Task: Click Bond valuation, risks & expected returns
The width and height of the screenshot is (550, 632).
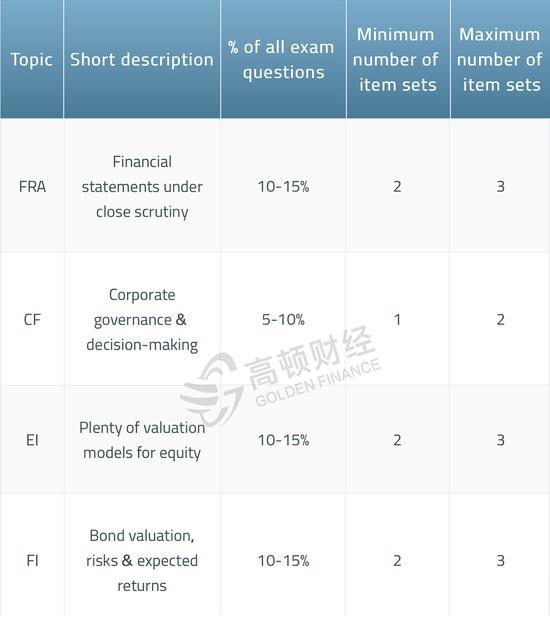Action: coord(142,561)
